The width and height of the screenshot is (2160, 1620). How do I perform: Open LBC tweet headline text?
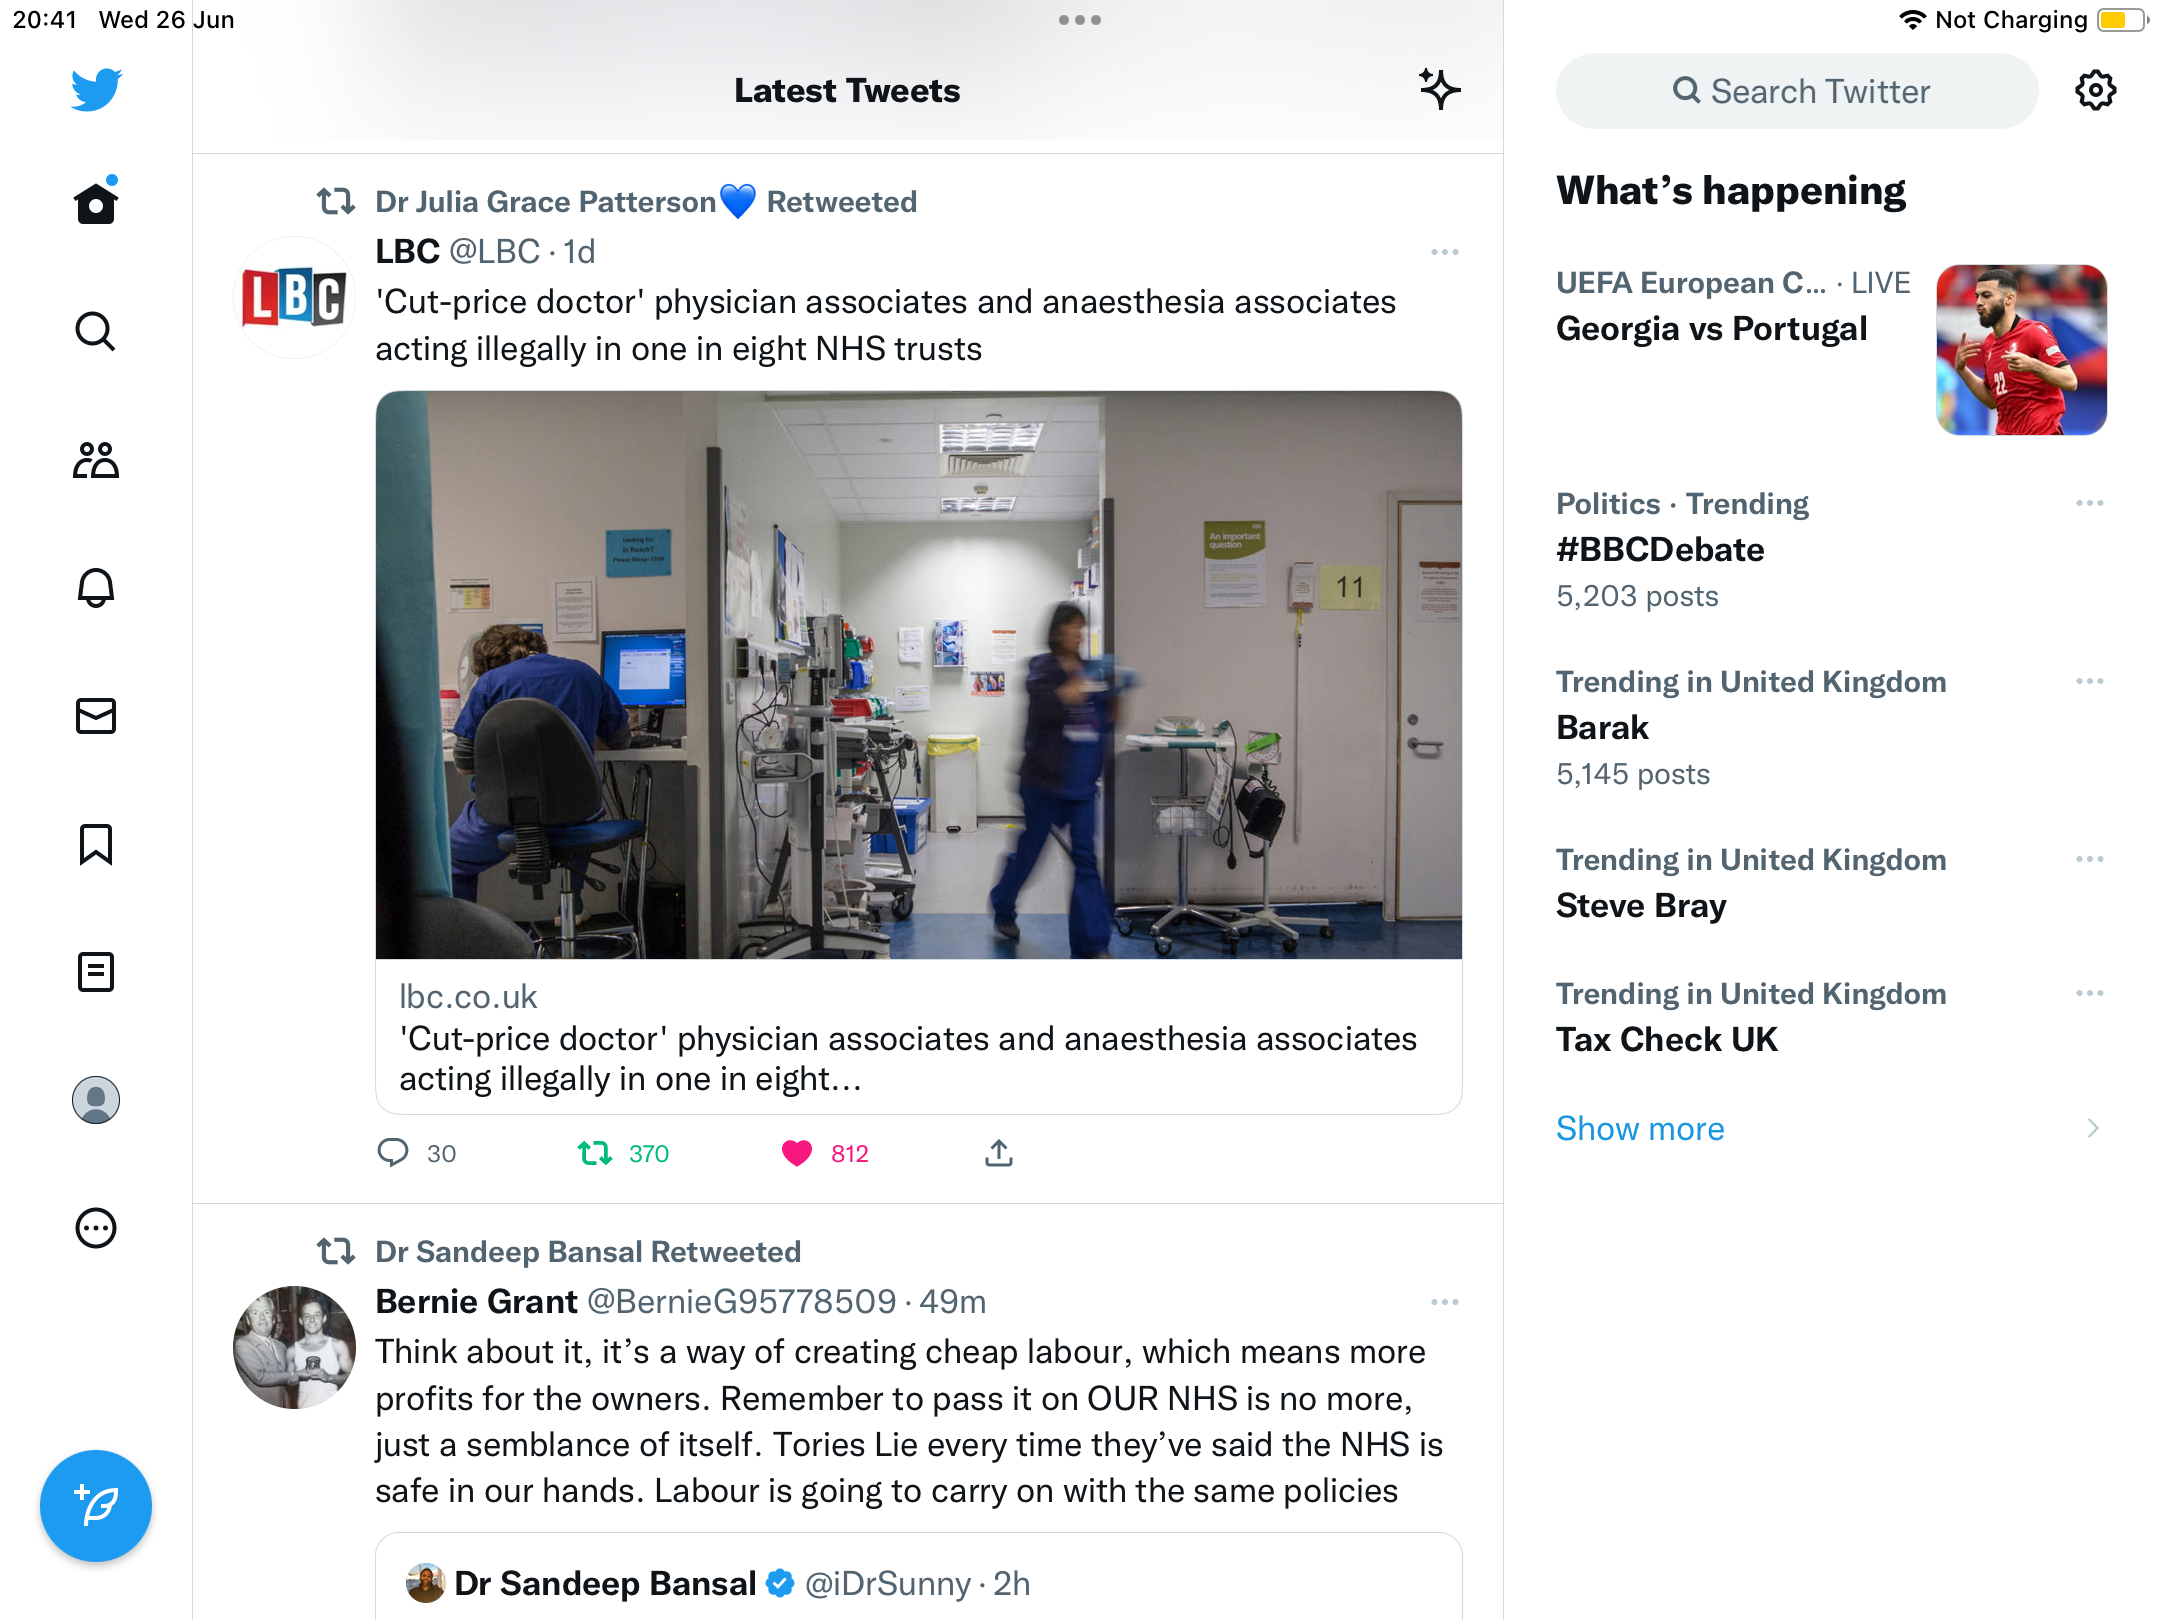click(x=886, y=325)
